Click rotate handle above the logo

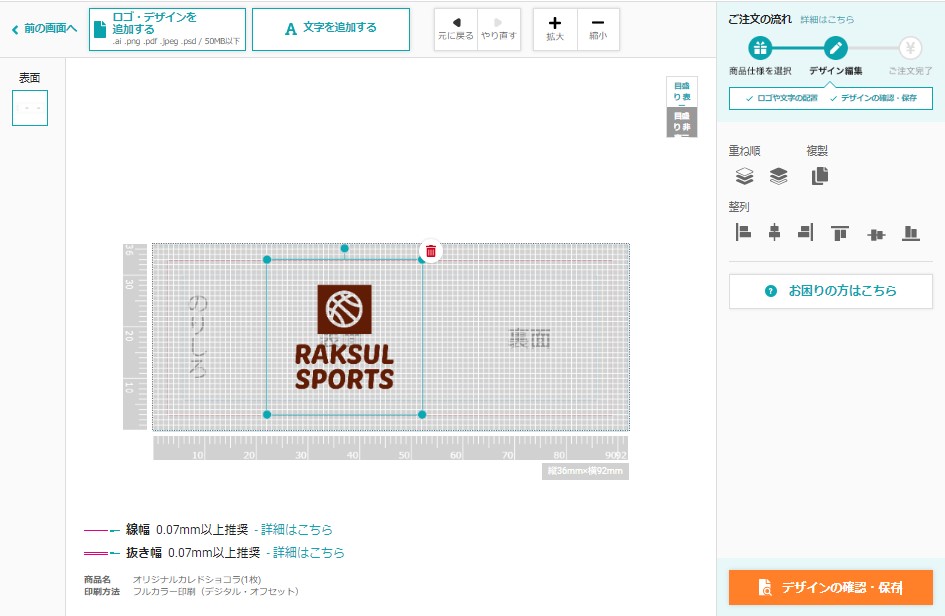pos(344,248)
